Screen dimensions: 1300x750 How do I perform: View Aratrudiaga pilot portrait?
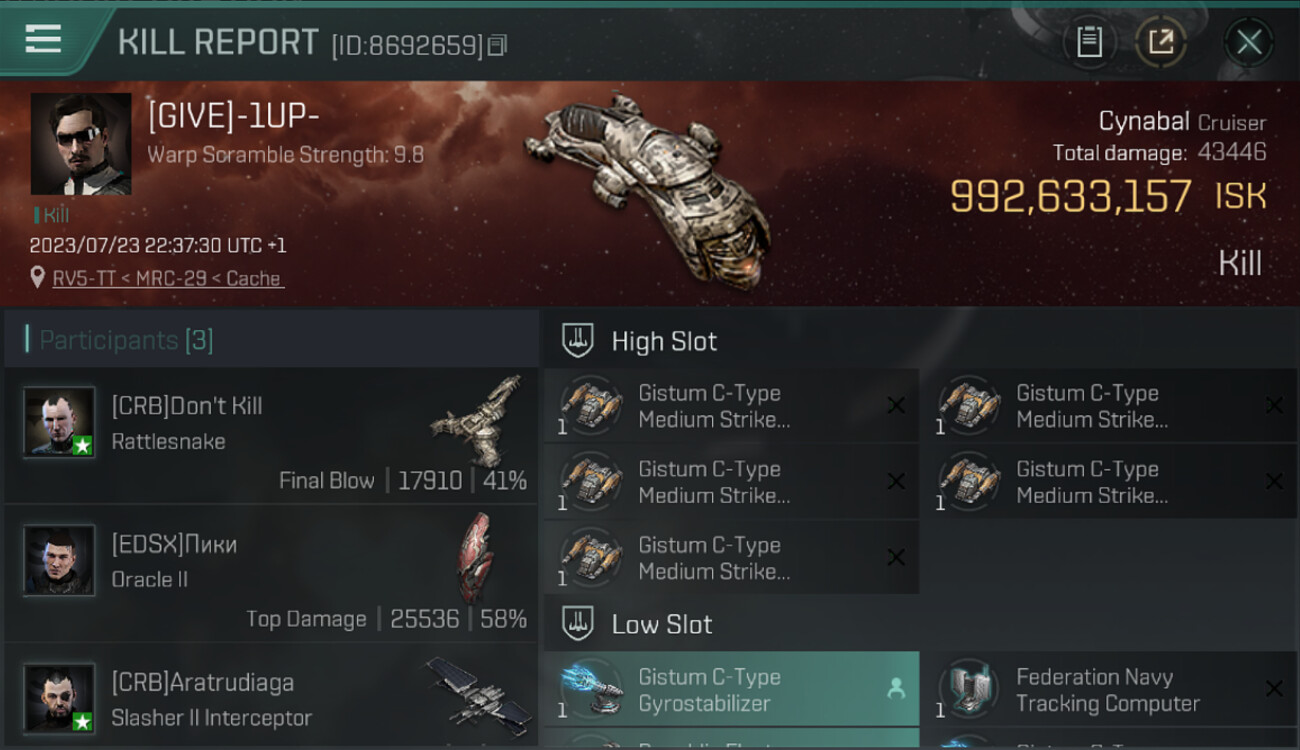tap(60, 697)
